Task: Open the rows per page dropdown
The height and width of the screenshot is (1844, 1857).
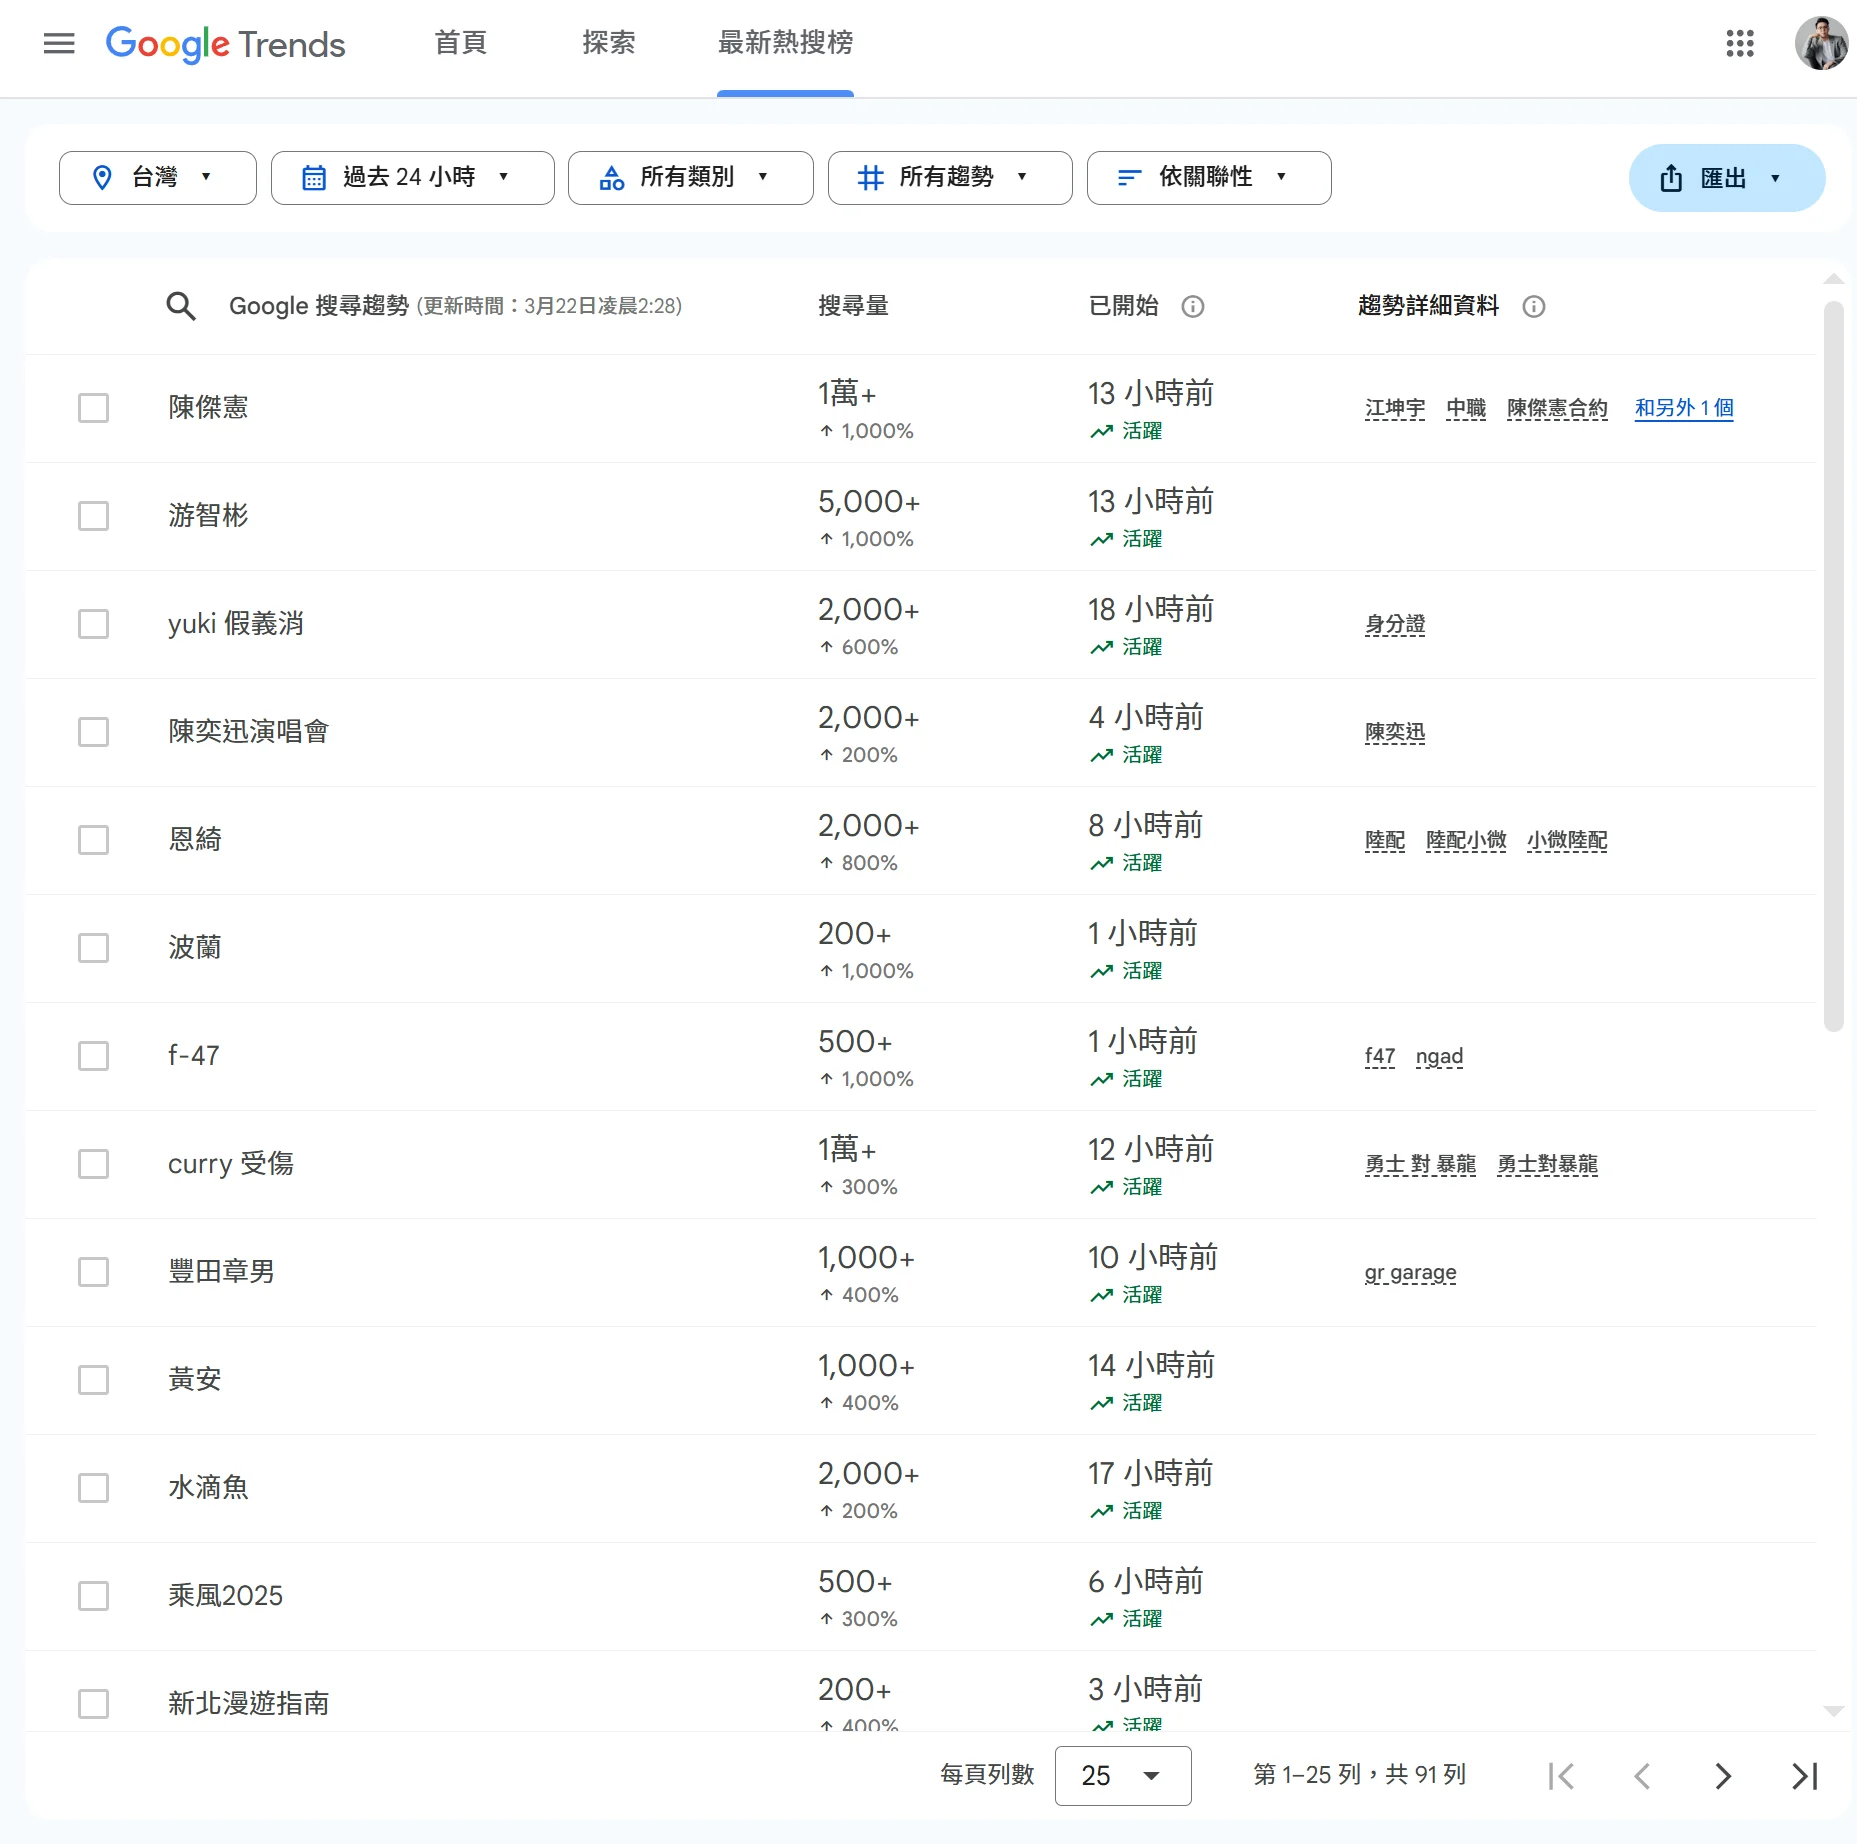Action: (x=1122, y=1776)
